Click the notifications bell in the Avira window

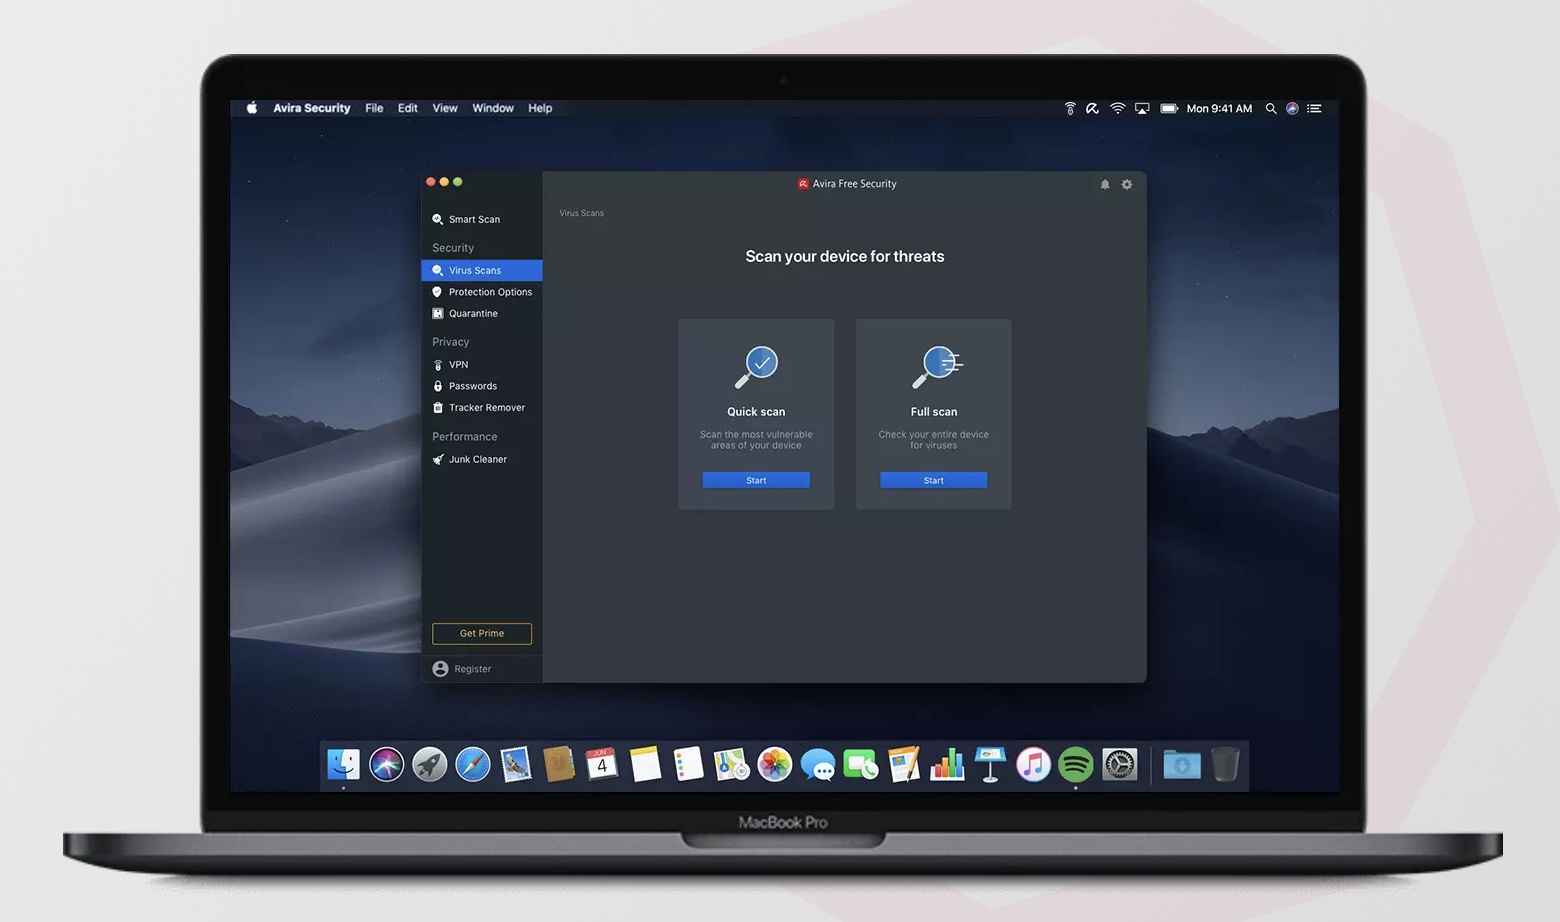click(x=1105, y=184)
